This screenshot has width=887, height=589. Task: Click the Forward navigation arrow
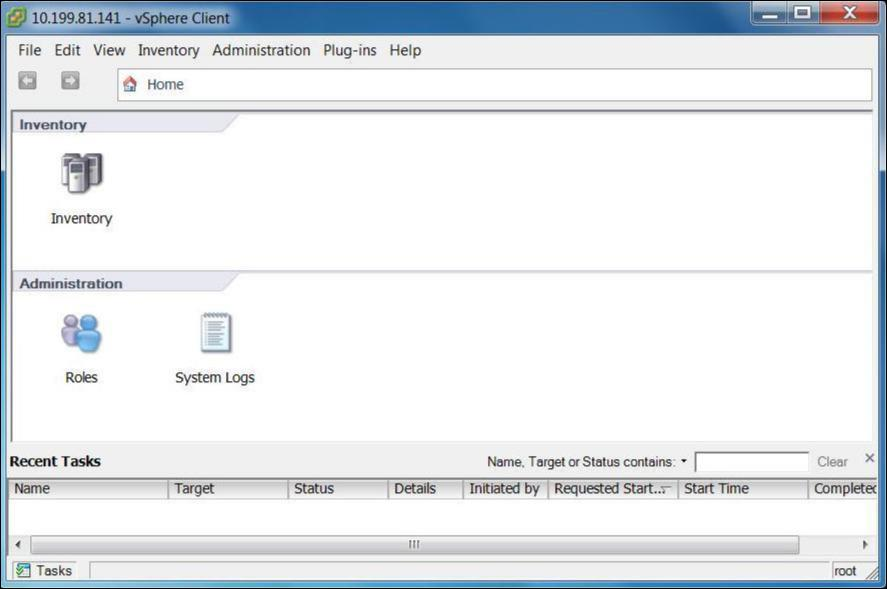70,81
